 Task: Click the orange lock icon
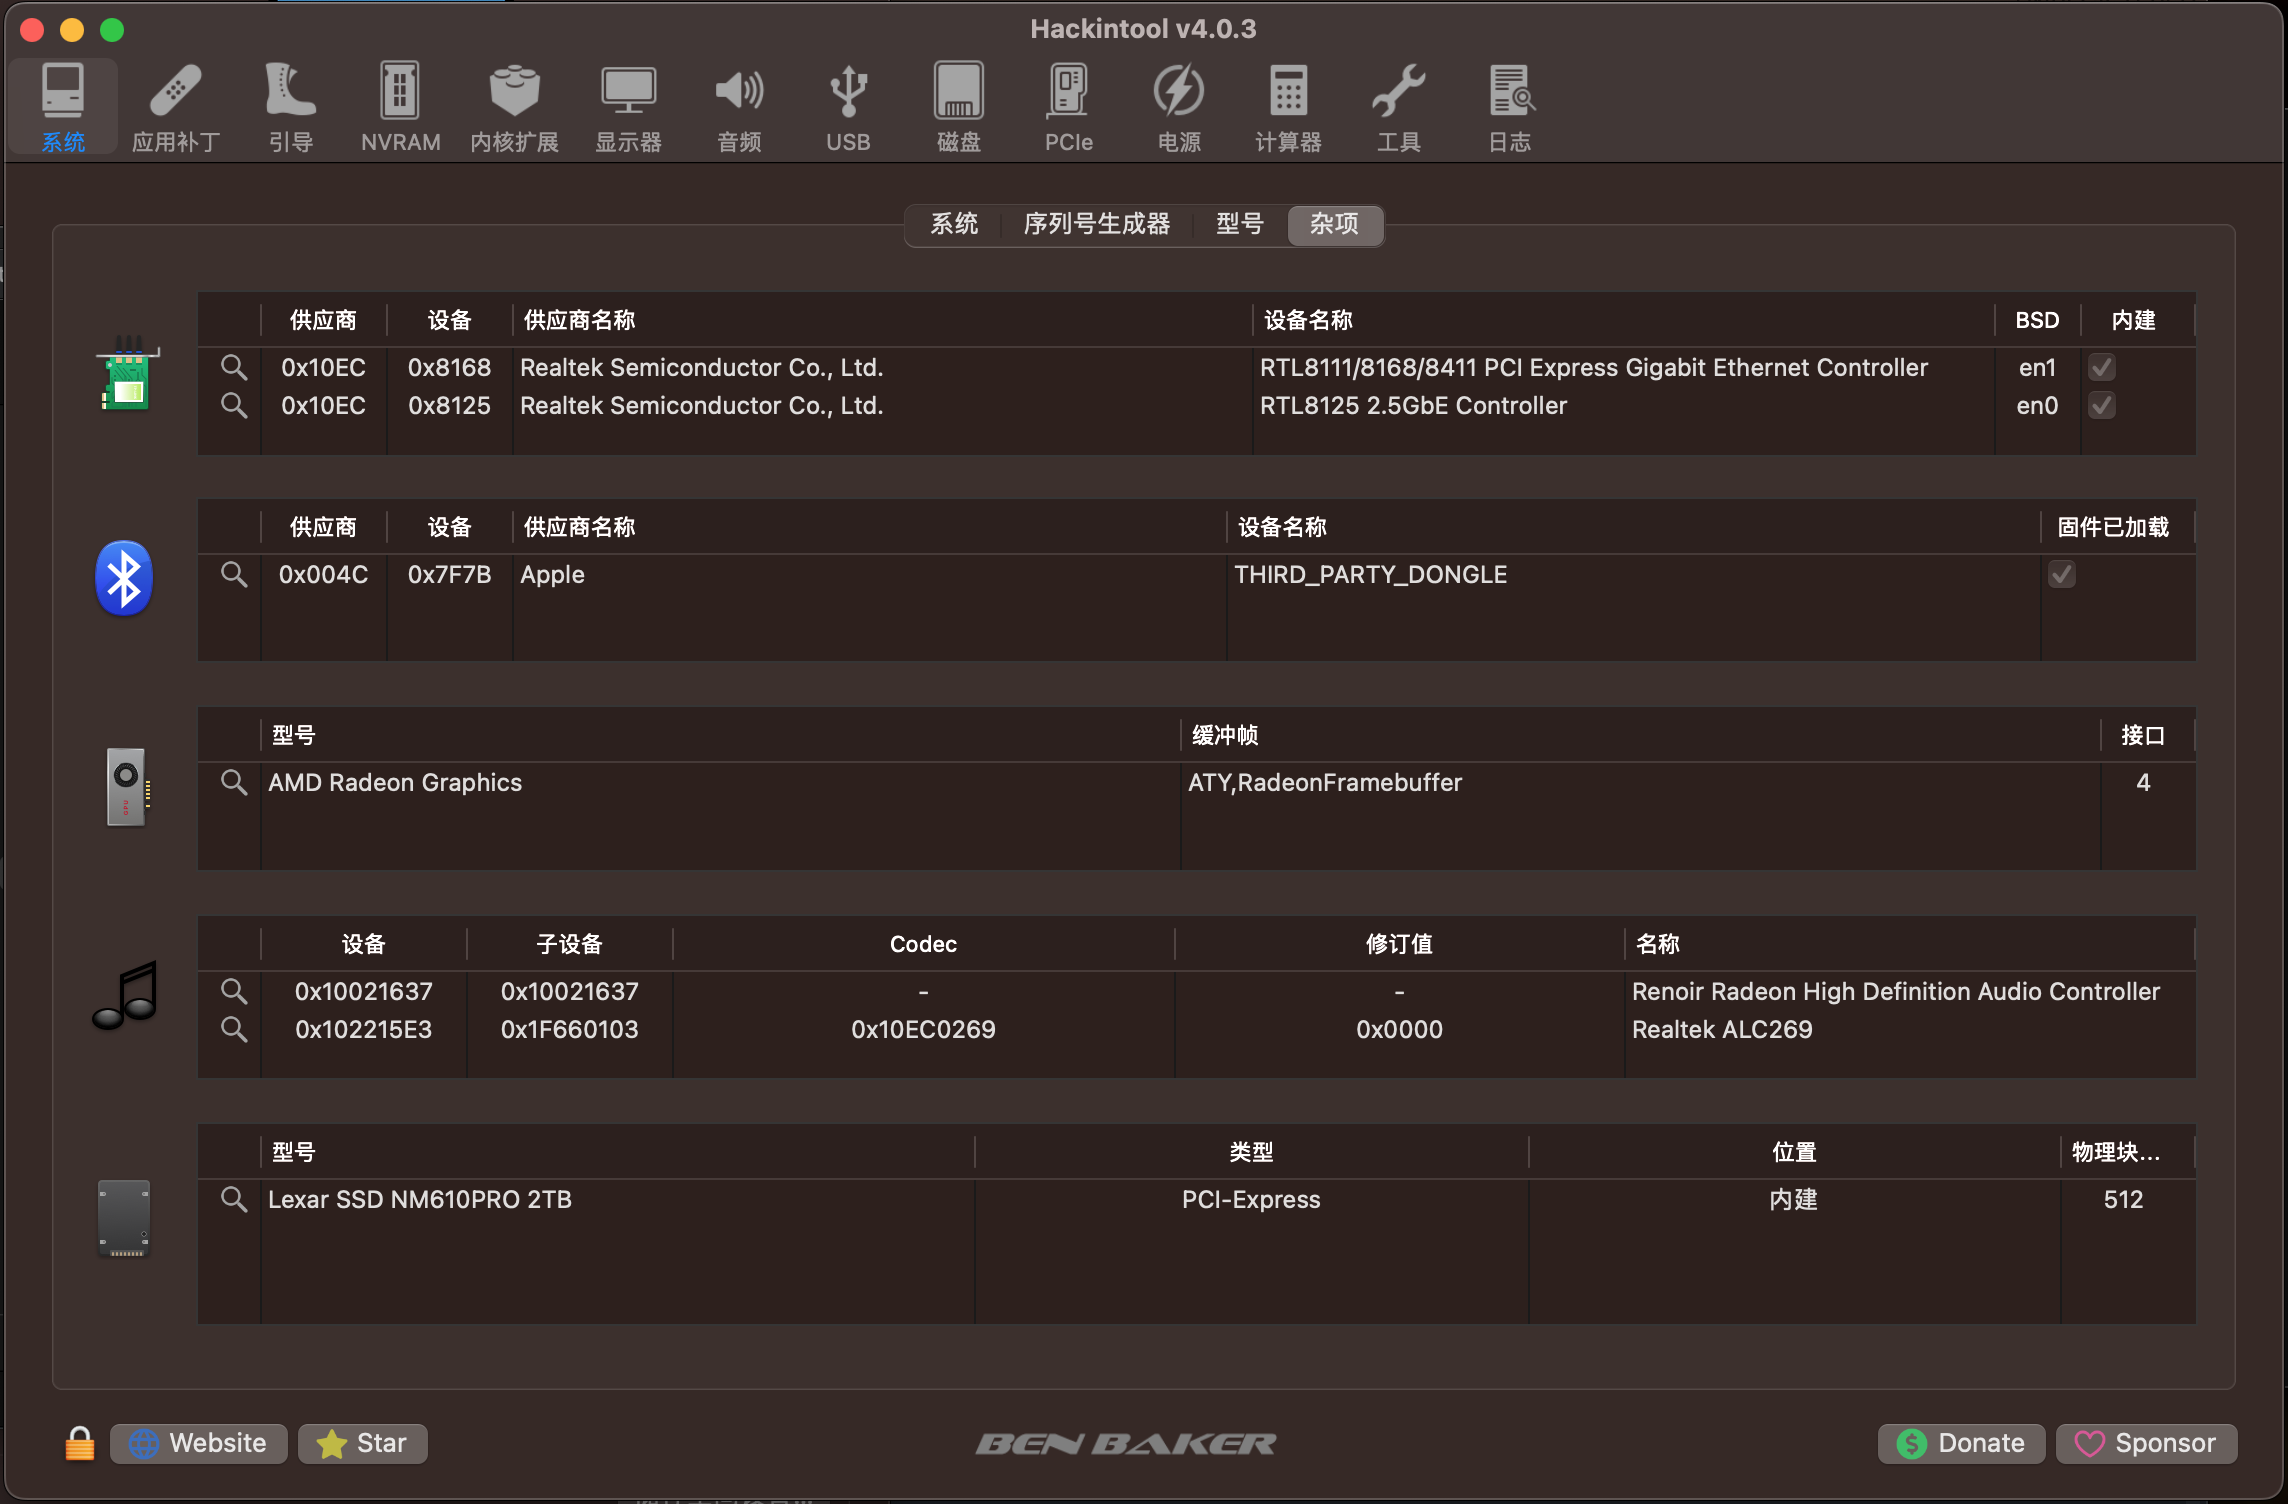click(80, 1443)
